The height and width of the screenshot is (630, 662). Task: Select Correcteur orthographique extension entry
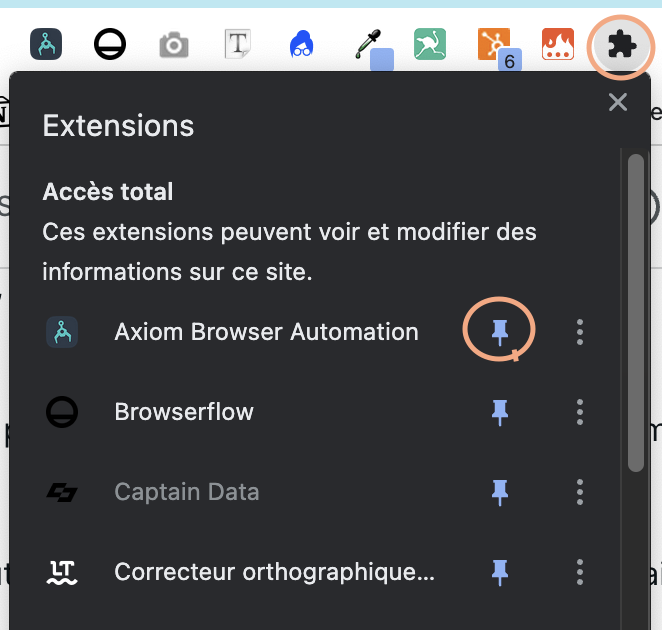274,572
